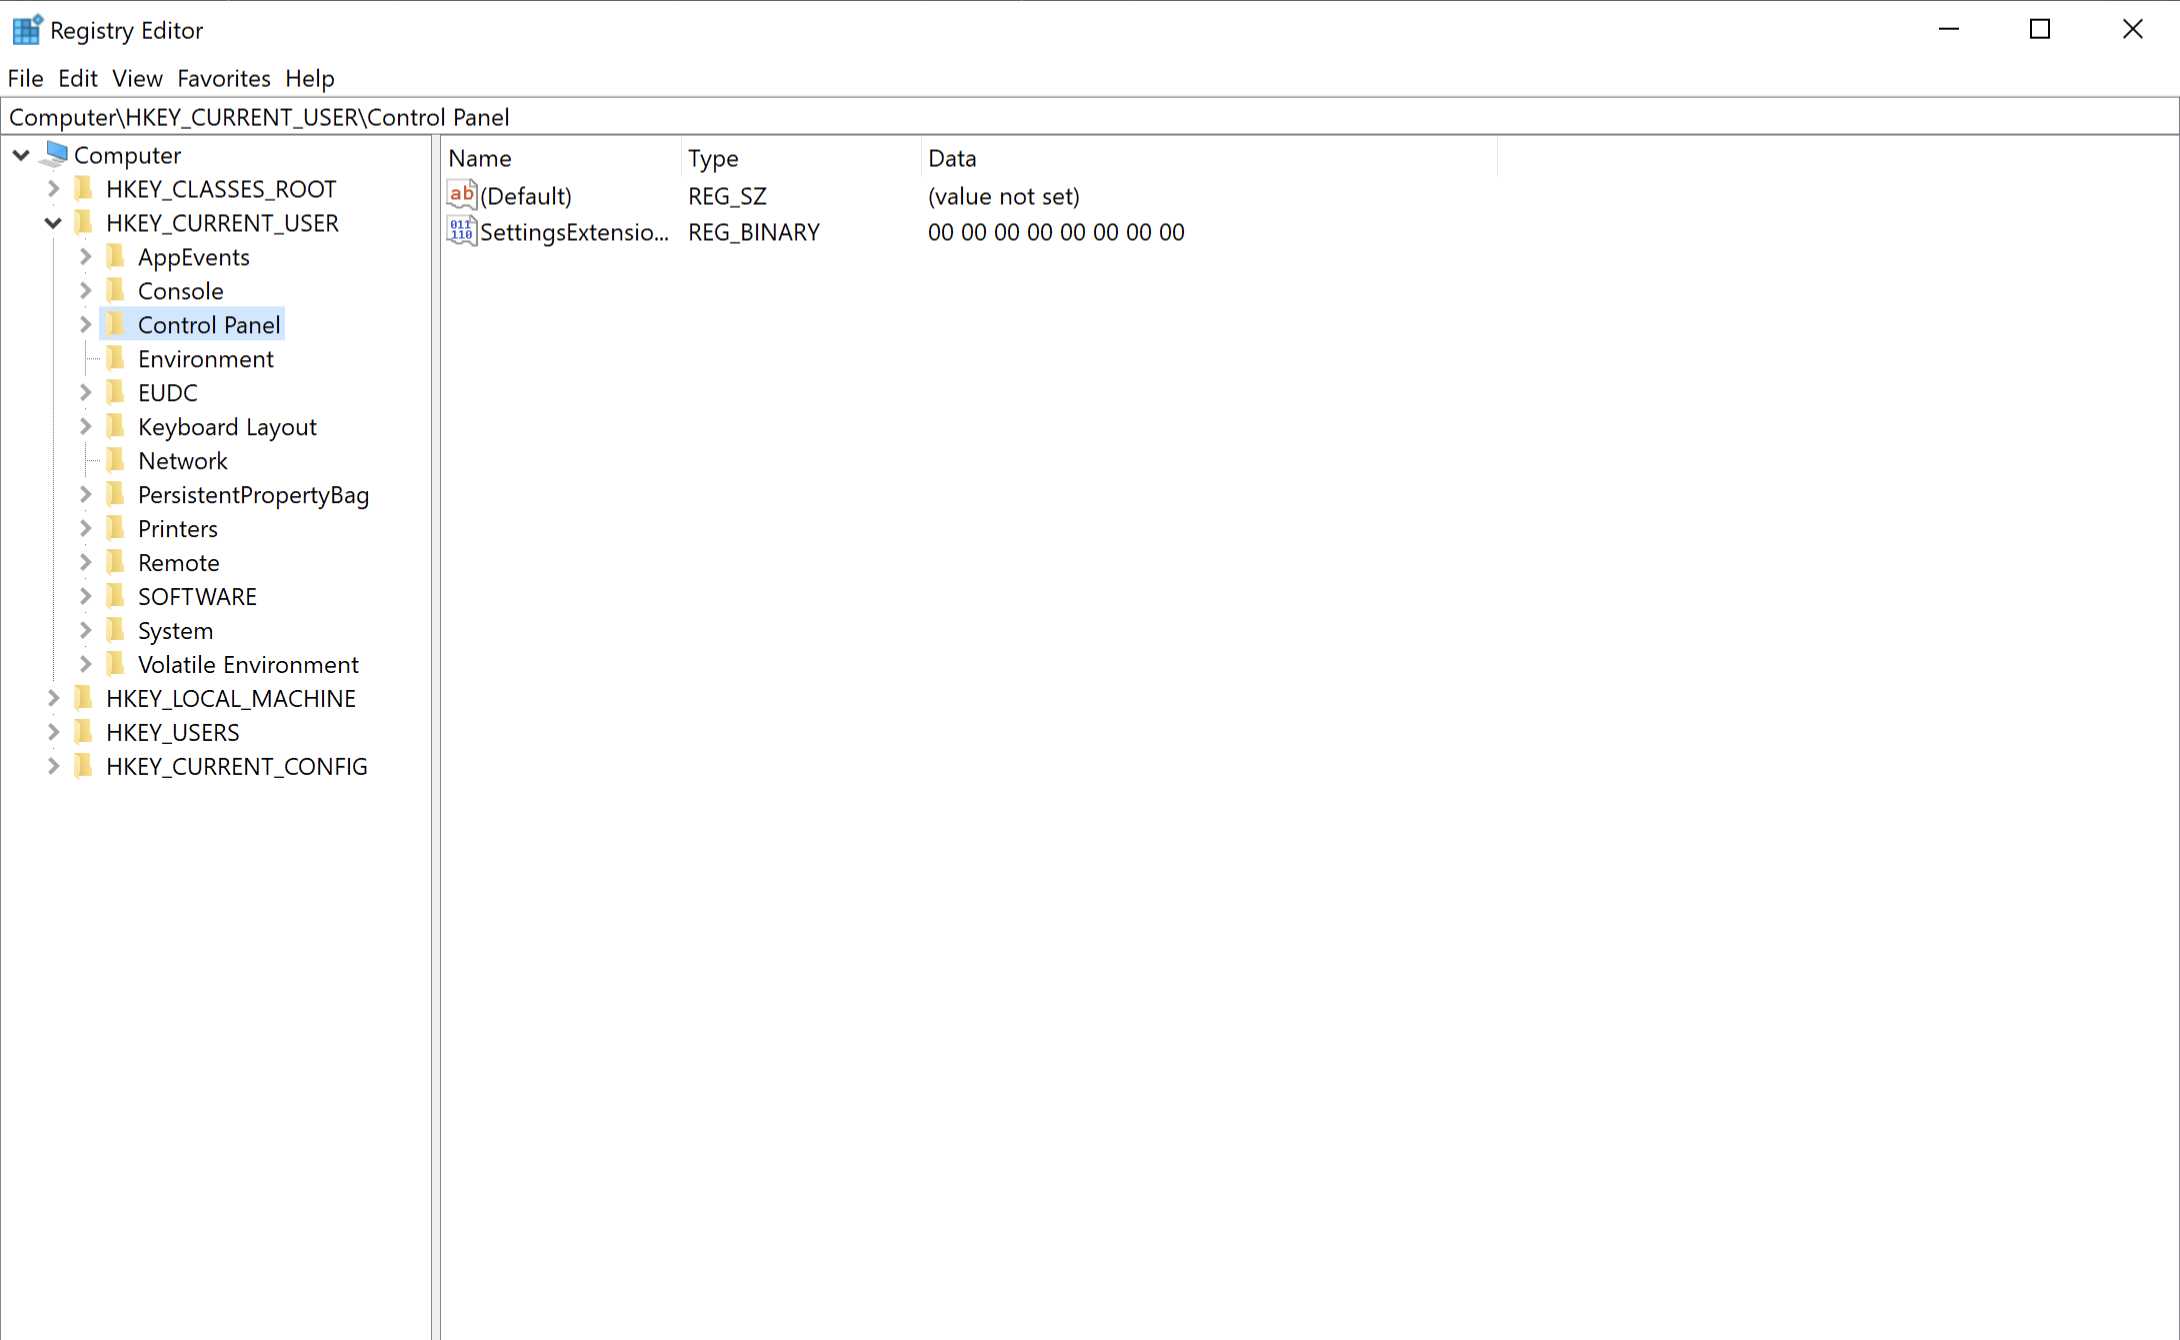2180x1340 pixels.
Task: Expand the EUDC key arrow
Action: tap(85, 393)
